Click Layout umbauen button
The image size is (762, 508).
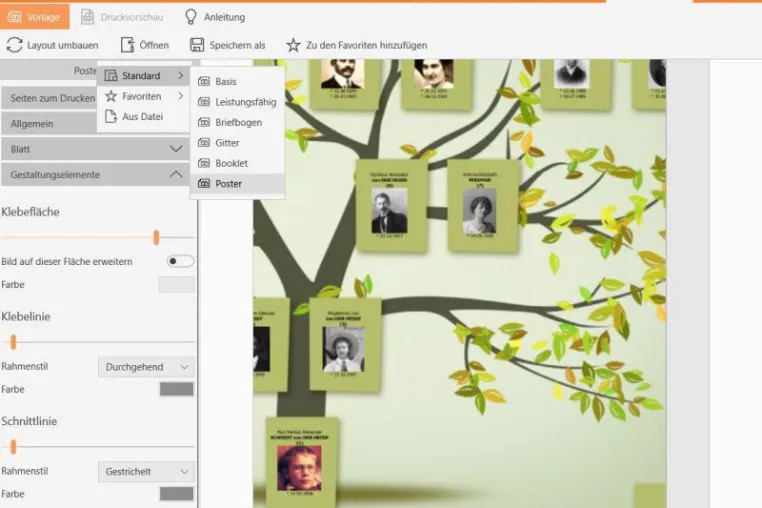52,45
